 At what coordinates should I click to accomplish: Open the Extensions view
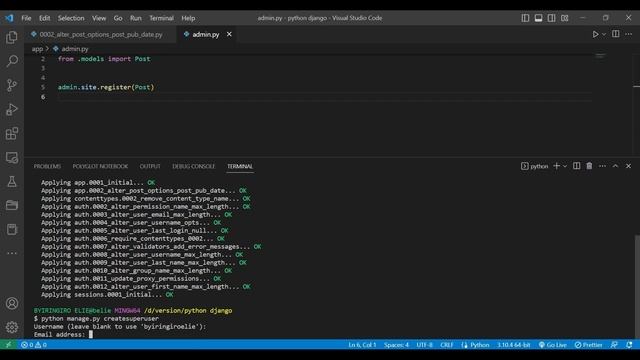tap(12, 133)
